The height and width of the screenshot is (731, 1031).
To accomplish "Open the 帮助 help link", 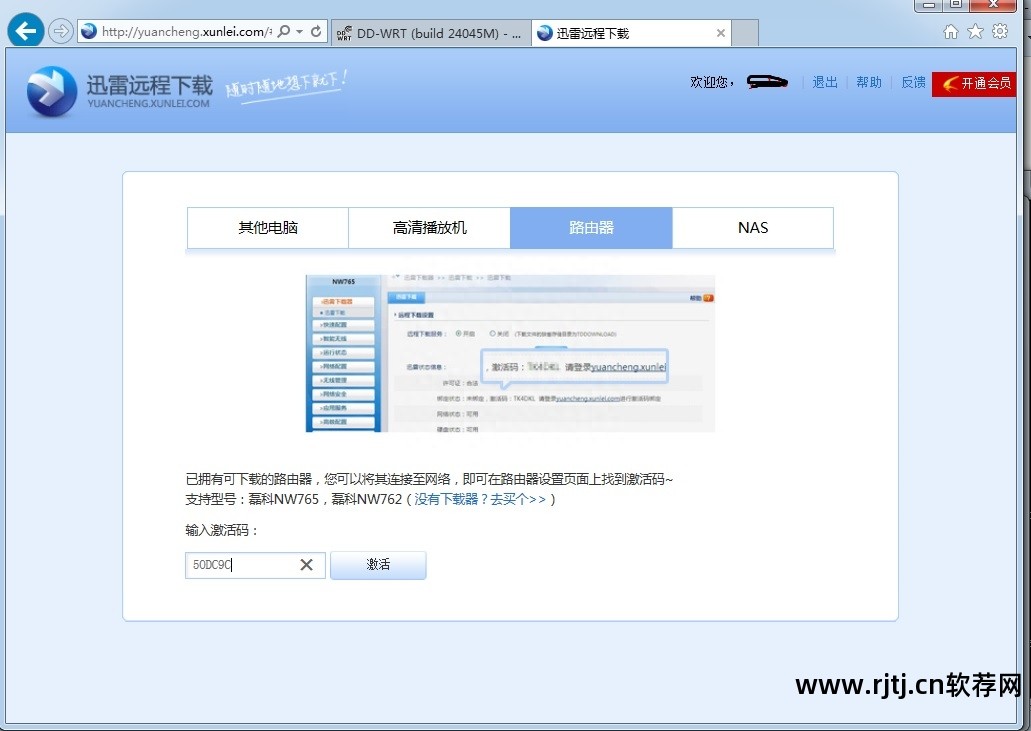I will coord(869,82).
